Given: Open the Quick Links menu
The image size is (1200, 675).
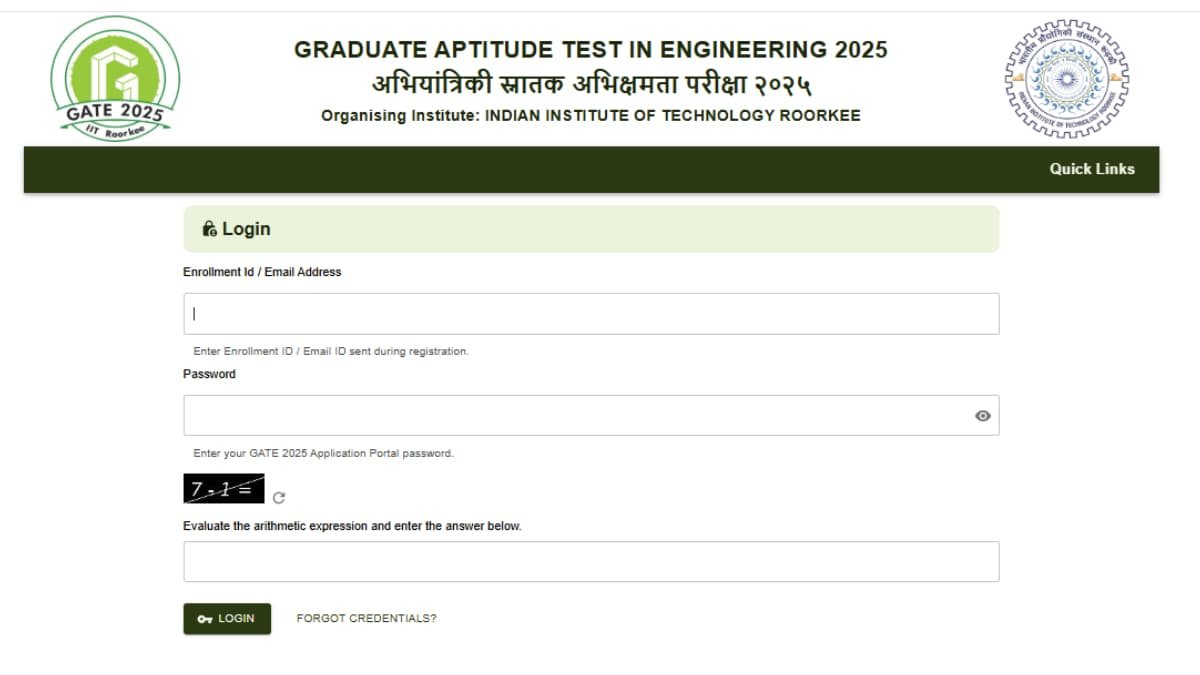Looking at the screenshot, I should [1091, 169].
